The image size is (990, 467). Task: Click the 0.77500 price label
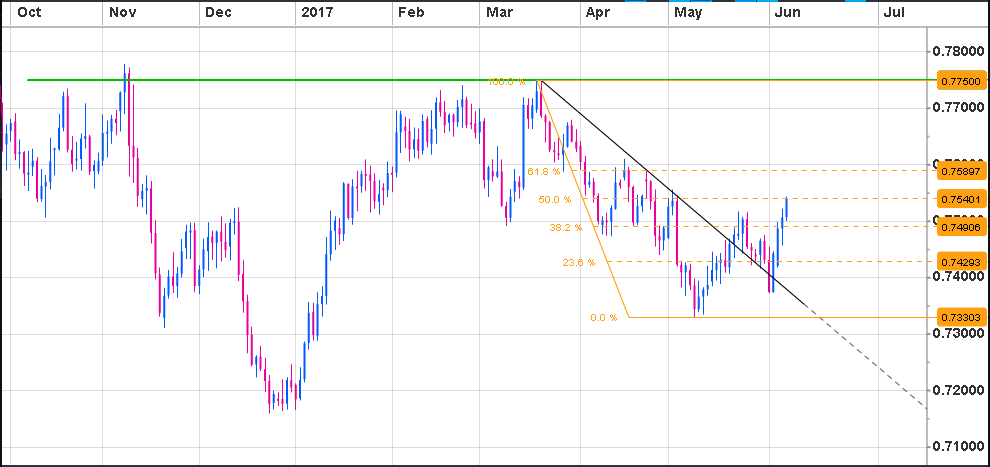pyautogui.click(x=960, y=81)
